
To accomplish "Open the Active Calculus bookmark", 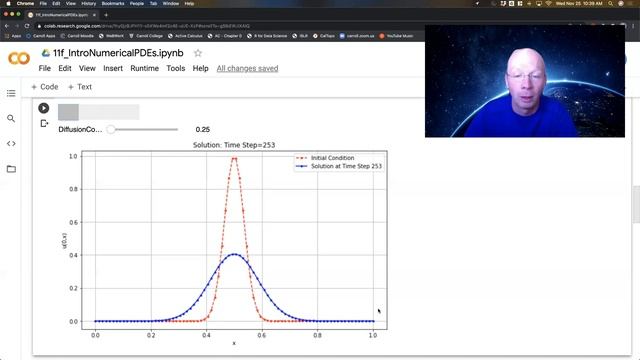I will coord(185,36).
